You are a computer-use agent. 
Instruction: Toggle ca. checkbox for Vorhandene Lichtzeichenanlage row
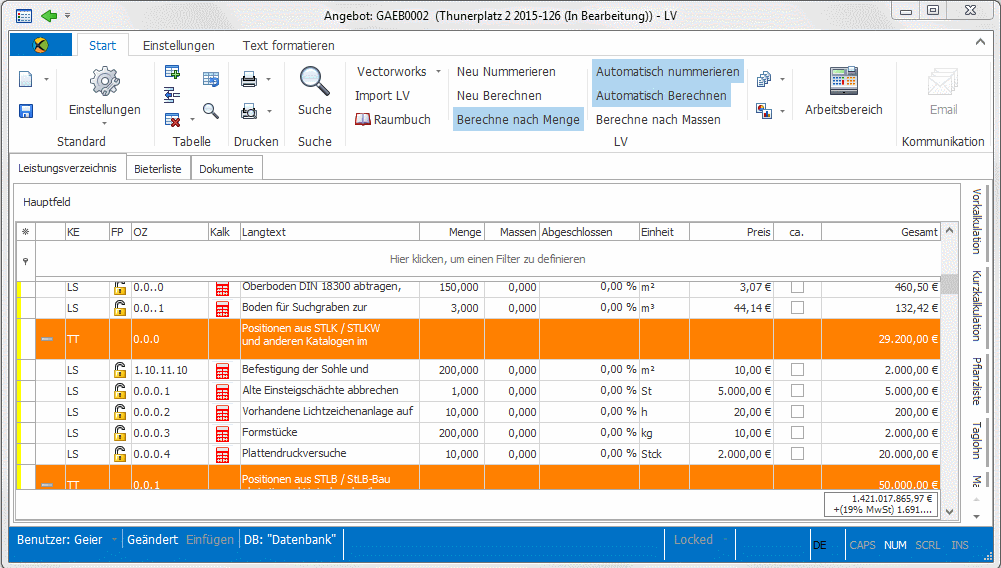coord(797,412)
